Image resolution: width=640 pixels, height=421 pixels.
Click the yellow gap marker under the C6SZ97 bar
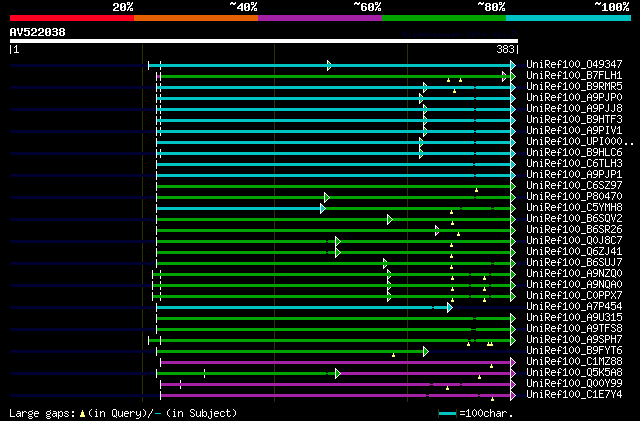point(476,190)
